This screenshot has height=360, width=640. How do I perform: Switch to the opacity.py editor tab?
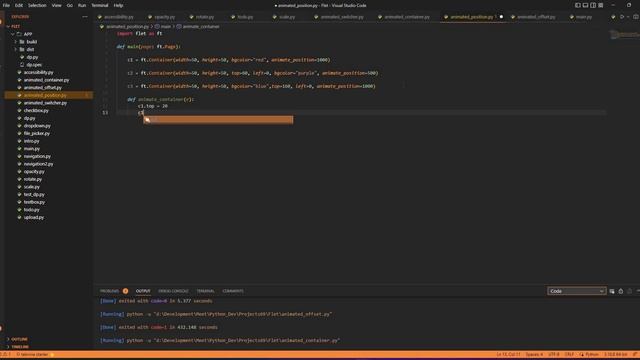(x=164, y=17)
